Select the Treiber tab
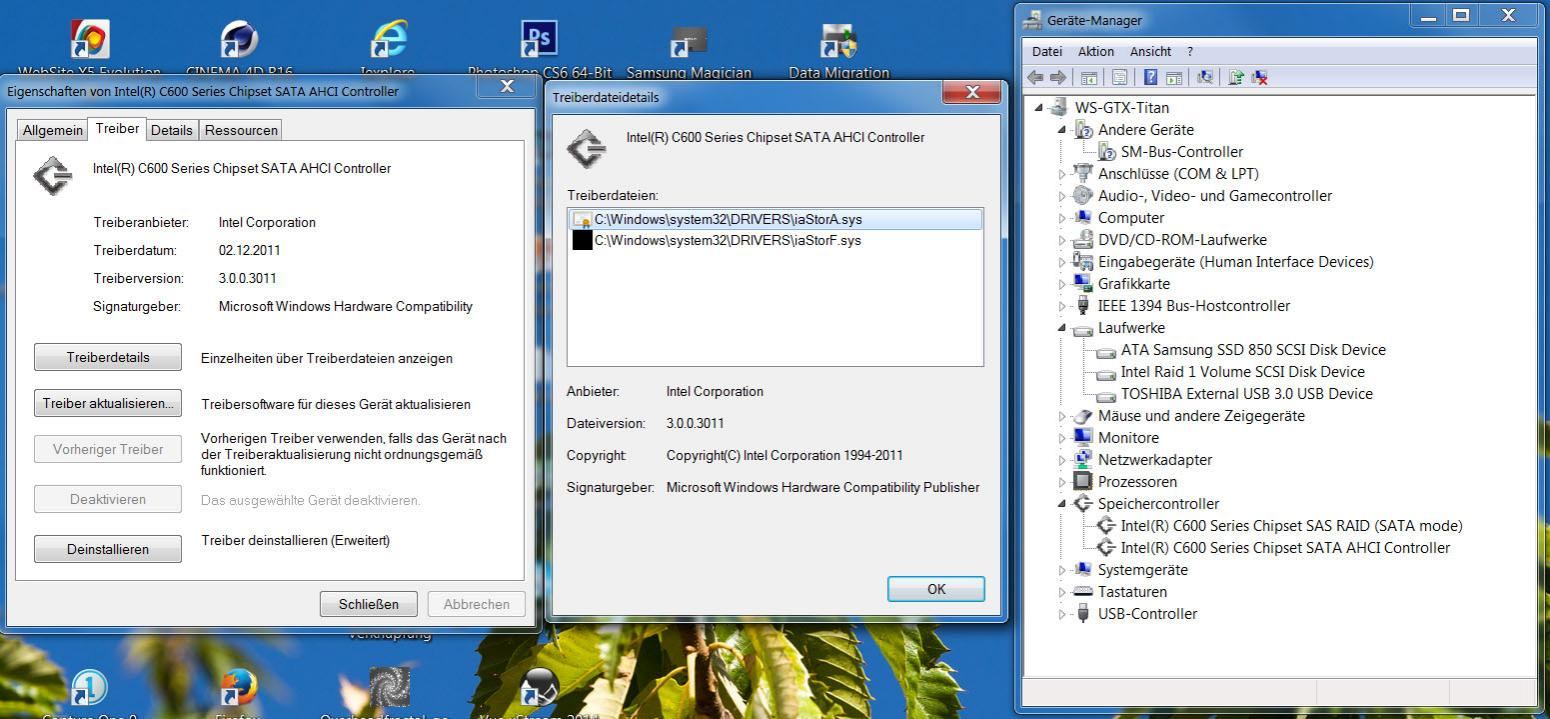Image resolution: width=1550 pixels, height=719 pixels. [x=117, y=129]
